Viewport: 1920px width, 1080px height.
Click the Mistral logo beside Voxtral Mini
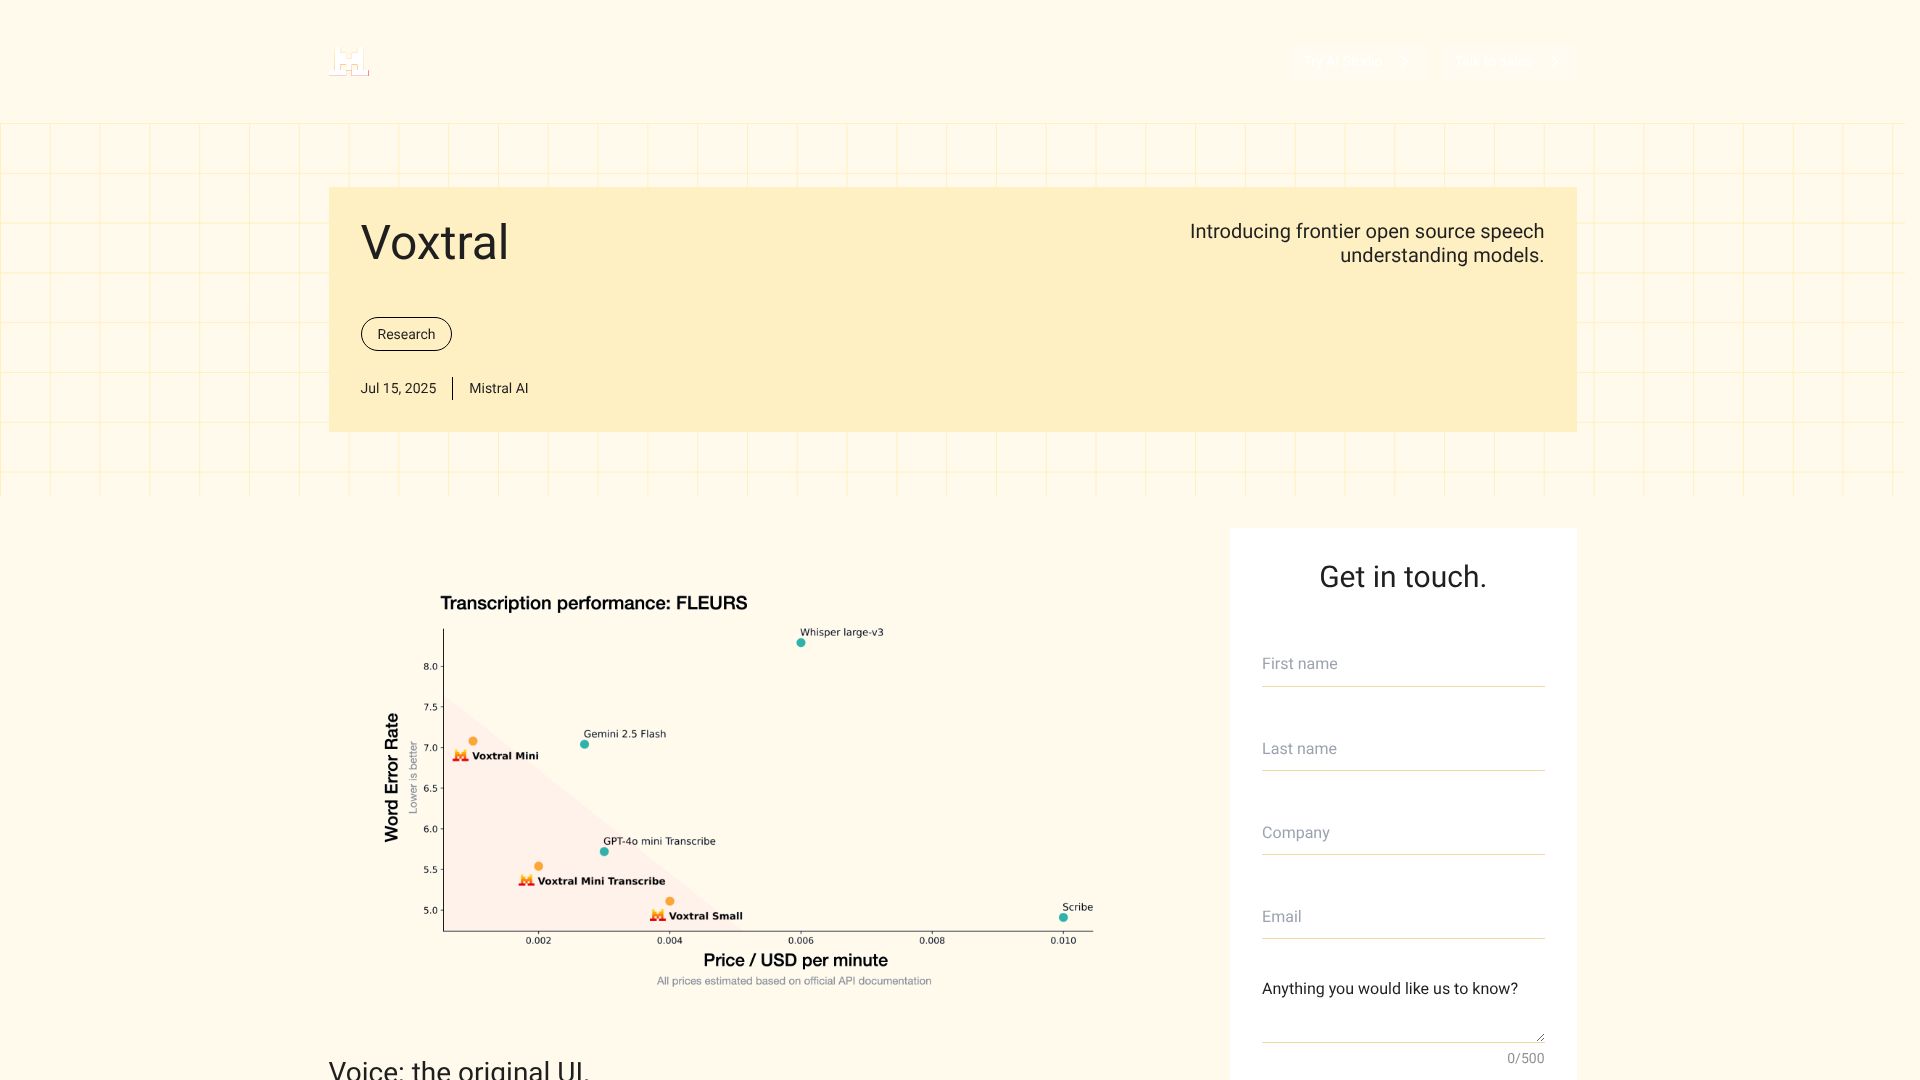461,756
